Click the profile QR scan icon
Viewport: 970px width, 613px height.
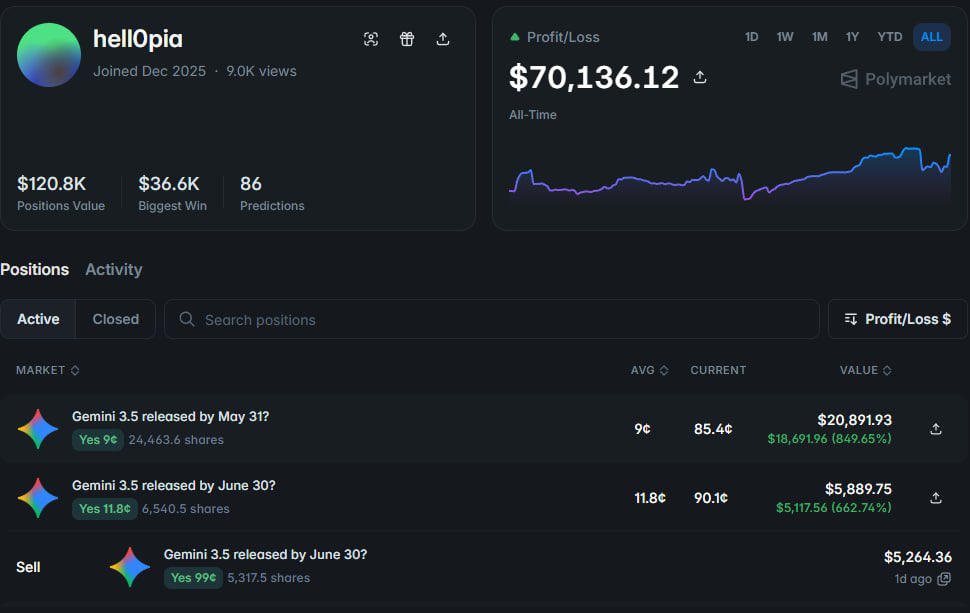(x=371, y=39)
